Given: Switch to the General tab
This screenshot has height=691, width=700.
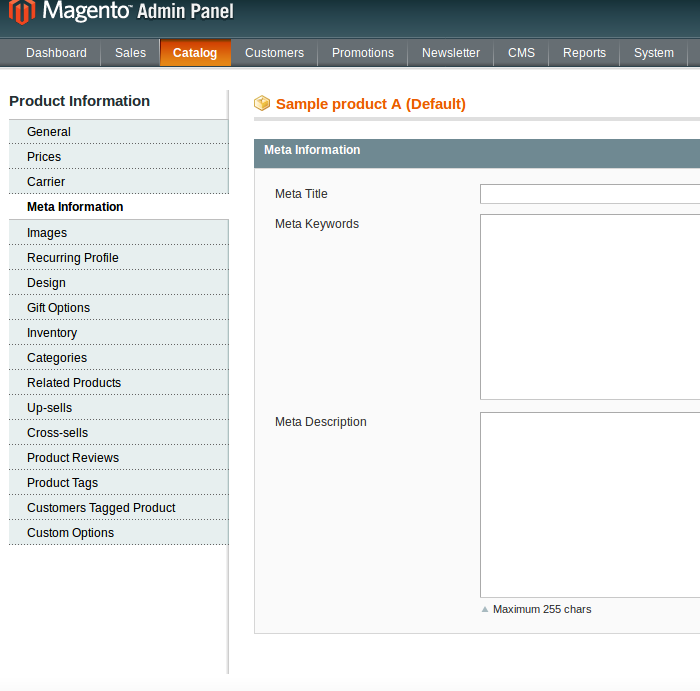Looking at the screenshot, I should (x=49, y=132).
